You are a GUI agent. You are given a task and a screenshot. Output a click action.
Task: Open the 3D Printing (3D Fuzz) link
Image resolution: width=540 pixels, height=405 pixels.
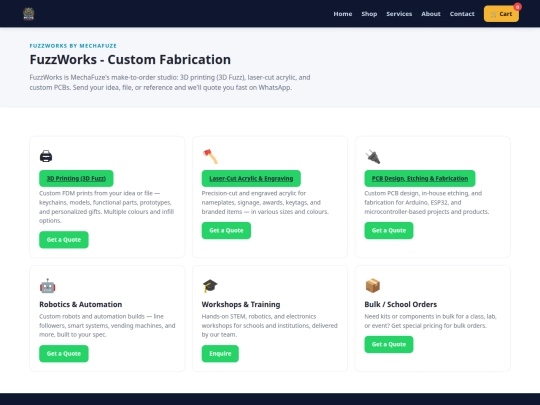click(x=76, y=178)
